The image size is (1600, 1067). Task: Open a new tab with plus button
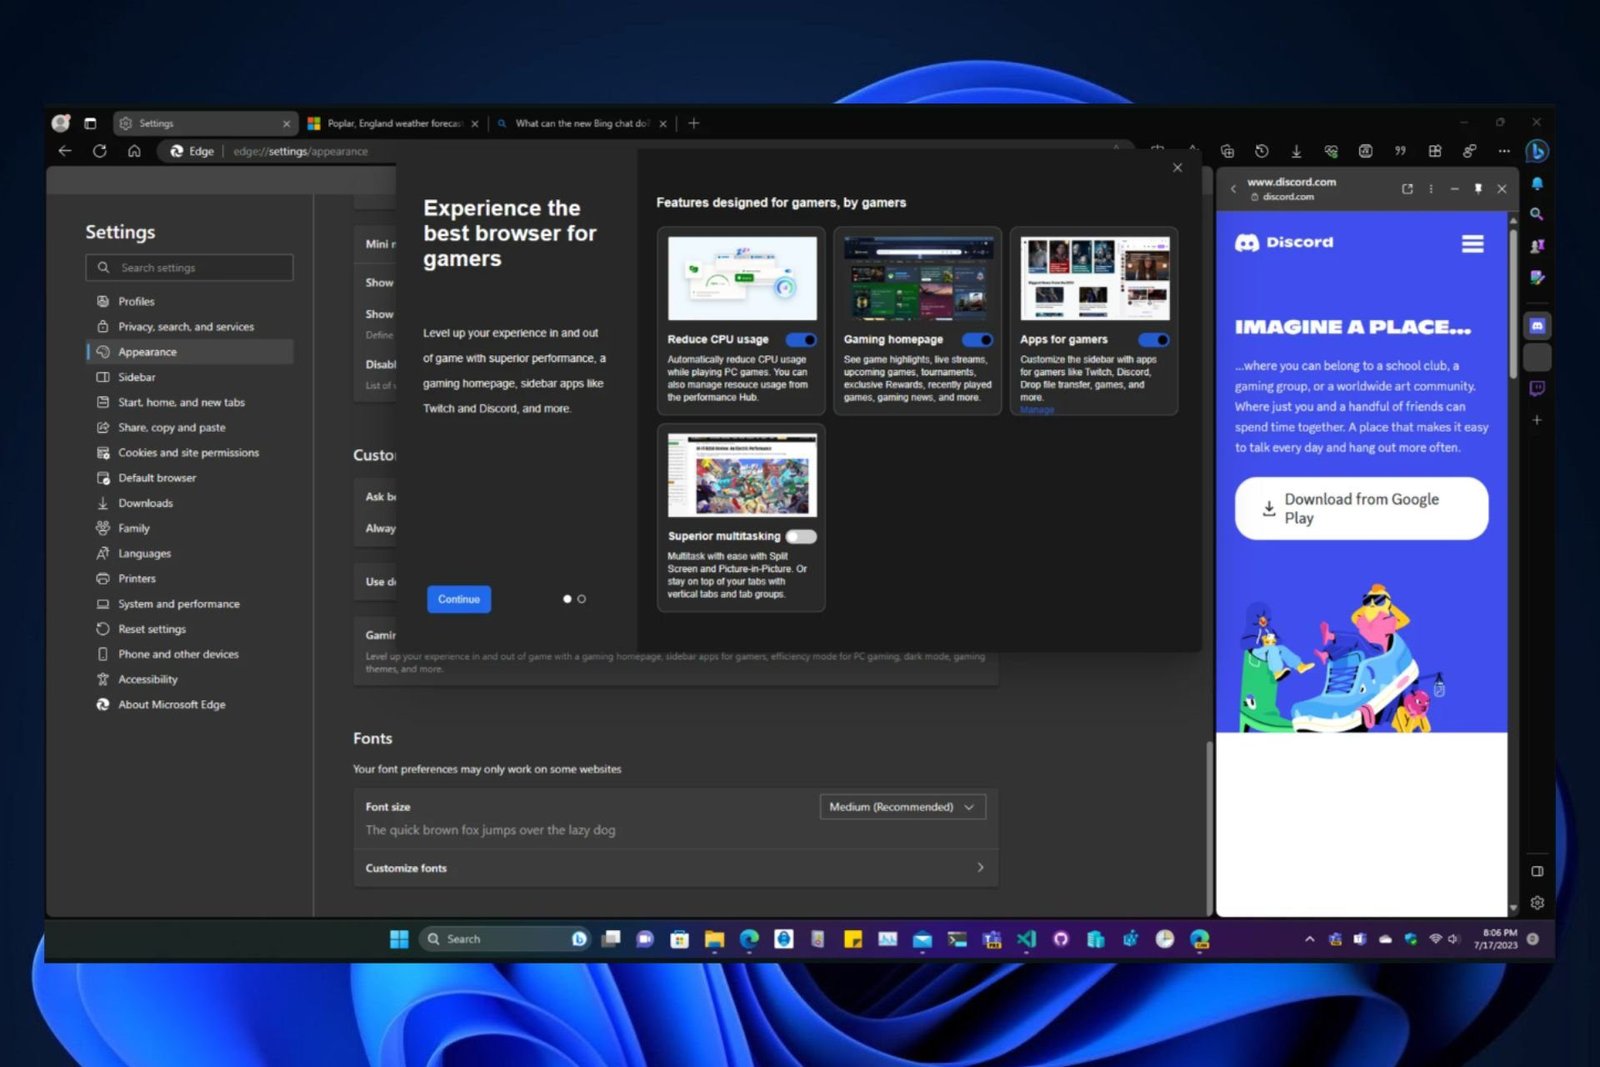tap(694, 123)
